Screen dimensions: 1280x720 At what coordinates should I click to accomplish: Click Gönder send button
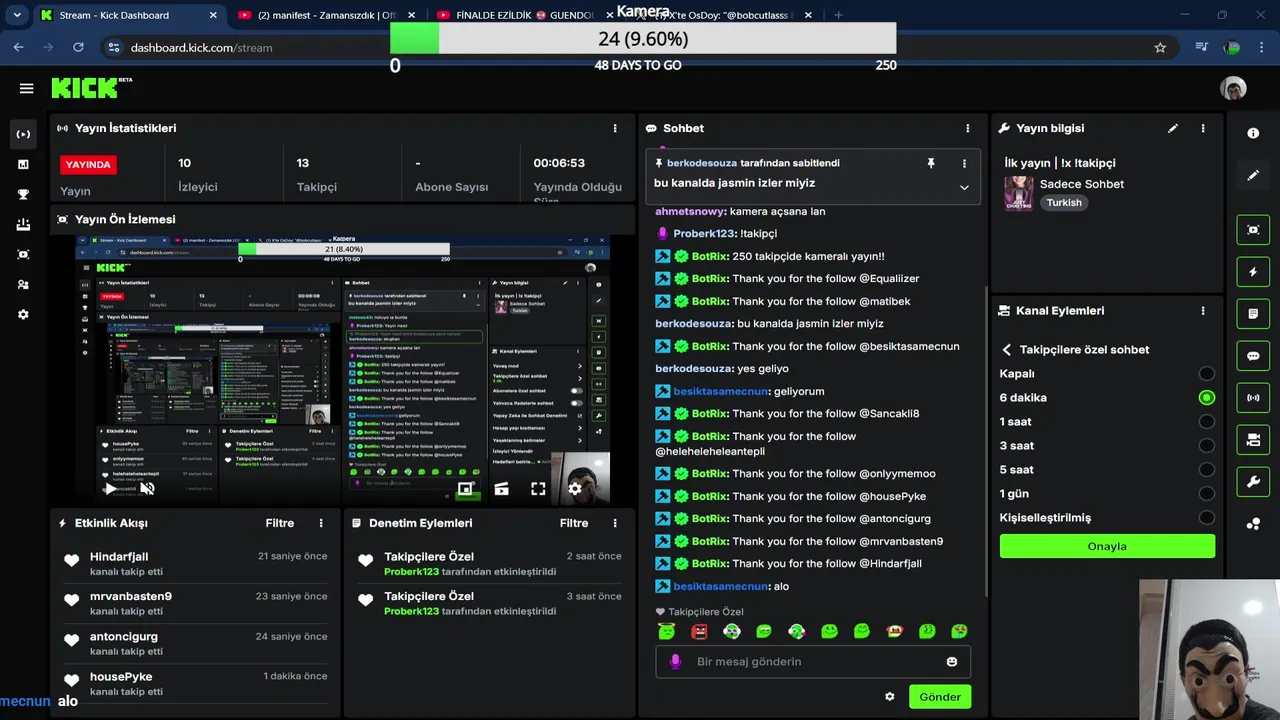(x=940, y=697)
